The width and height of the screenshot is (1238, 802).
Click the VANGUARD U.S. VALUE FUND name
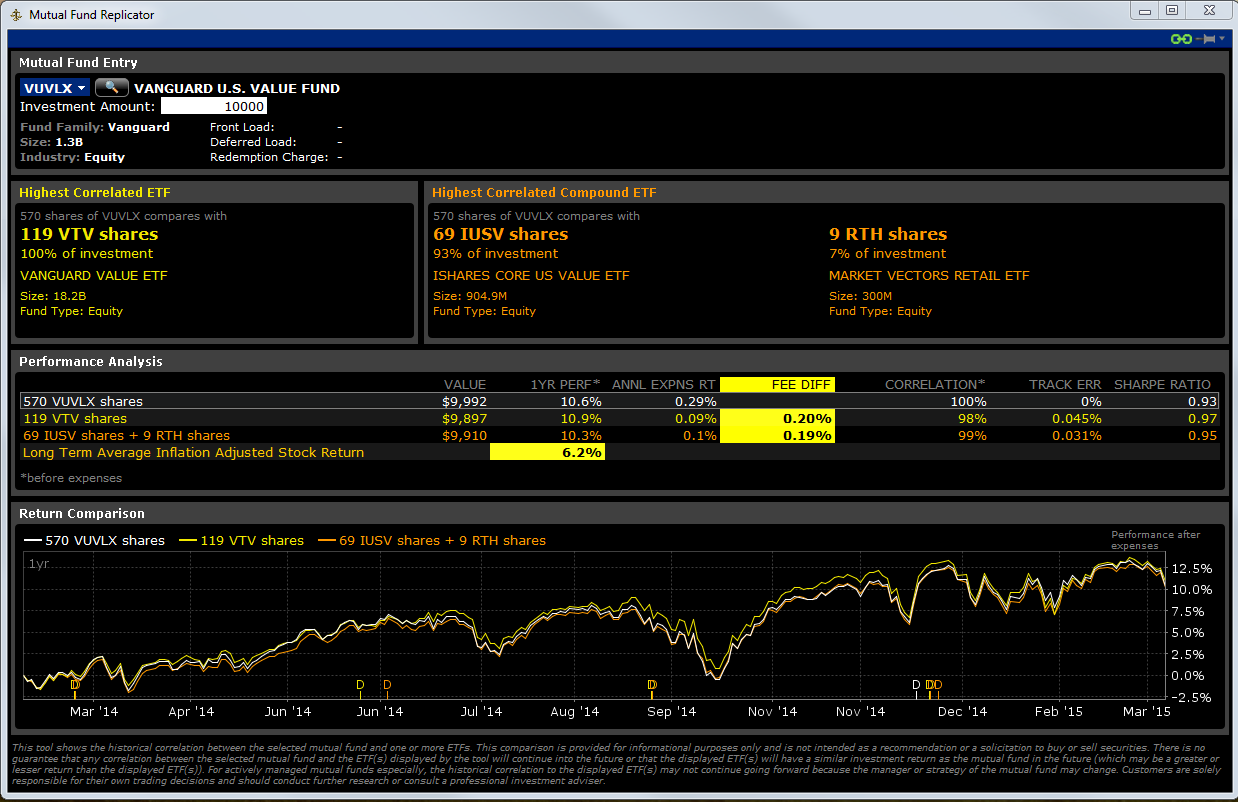click(237, 88)
